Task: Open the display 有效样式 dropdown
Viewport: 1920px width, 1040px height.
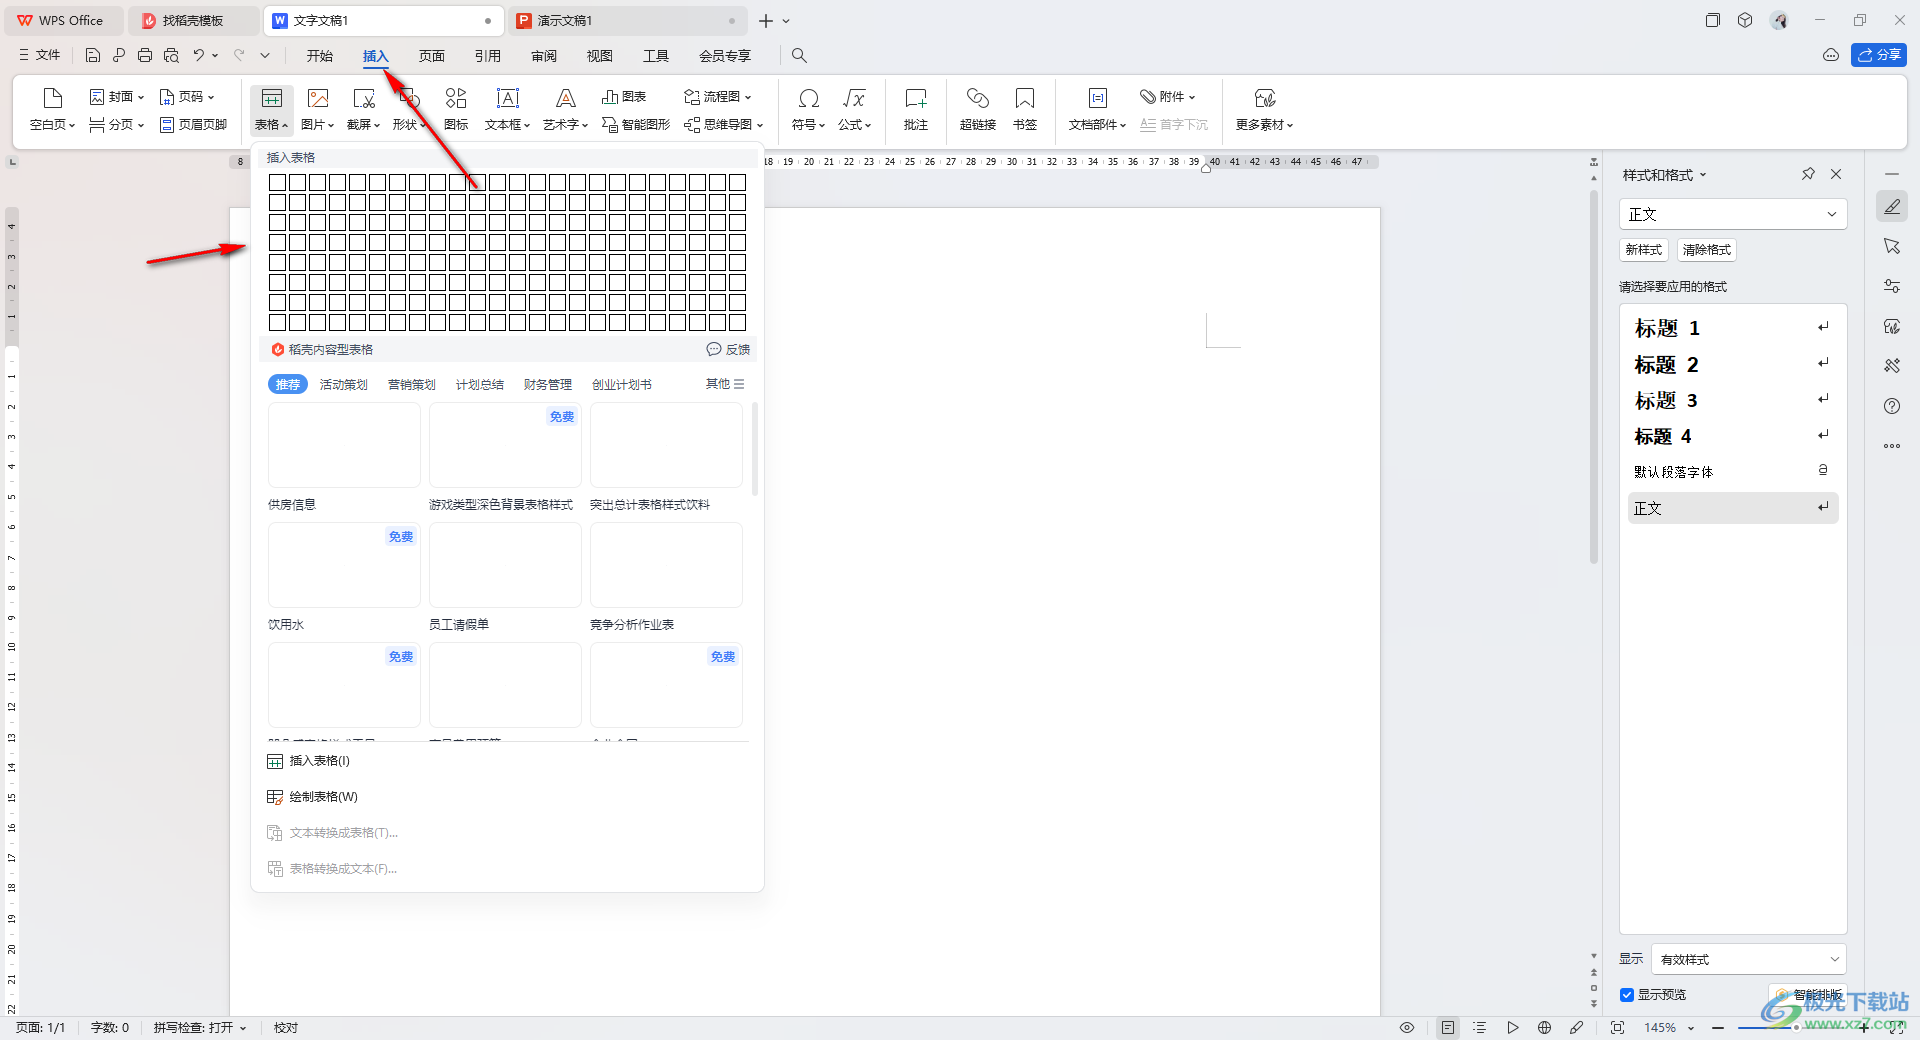Action: 1749,959
